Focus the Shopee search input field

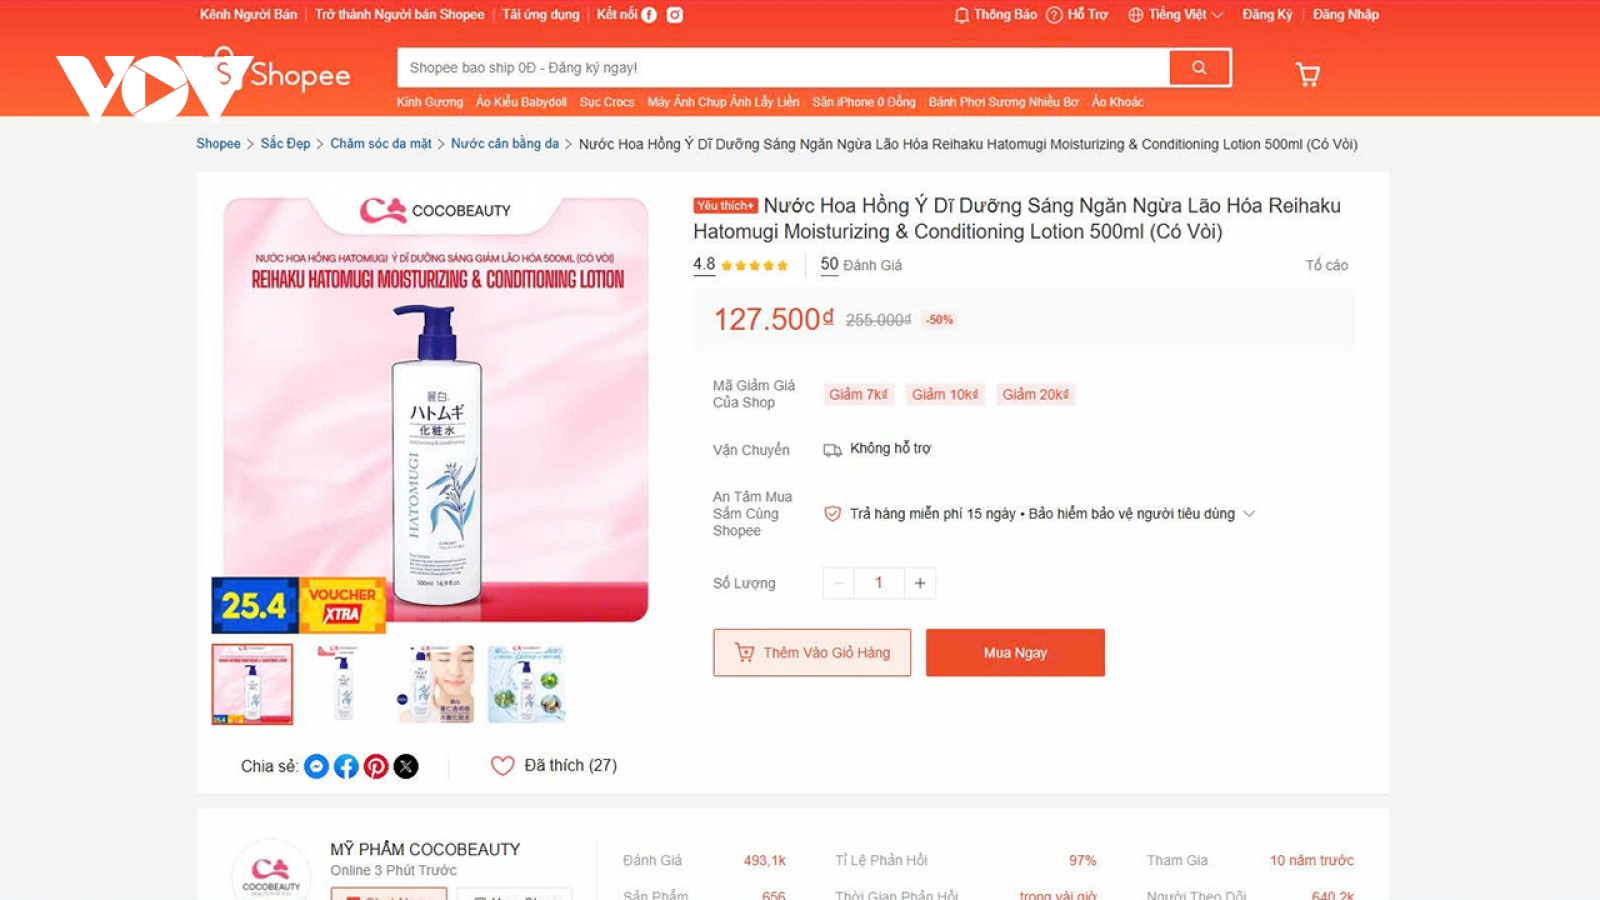pos(783,68)
